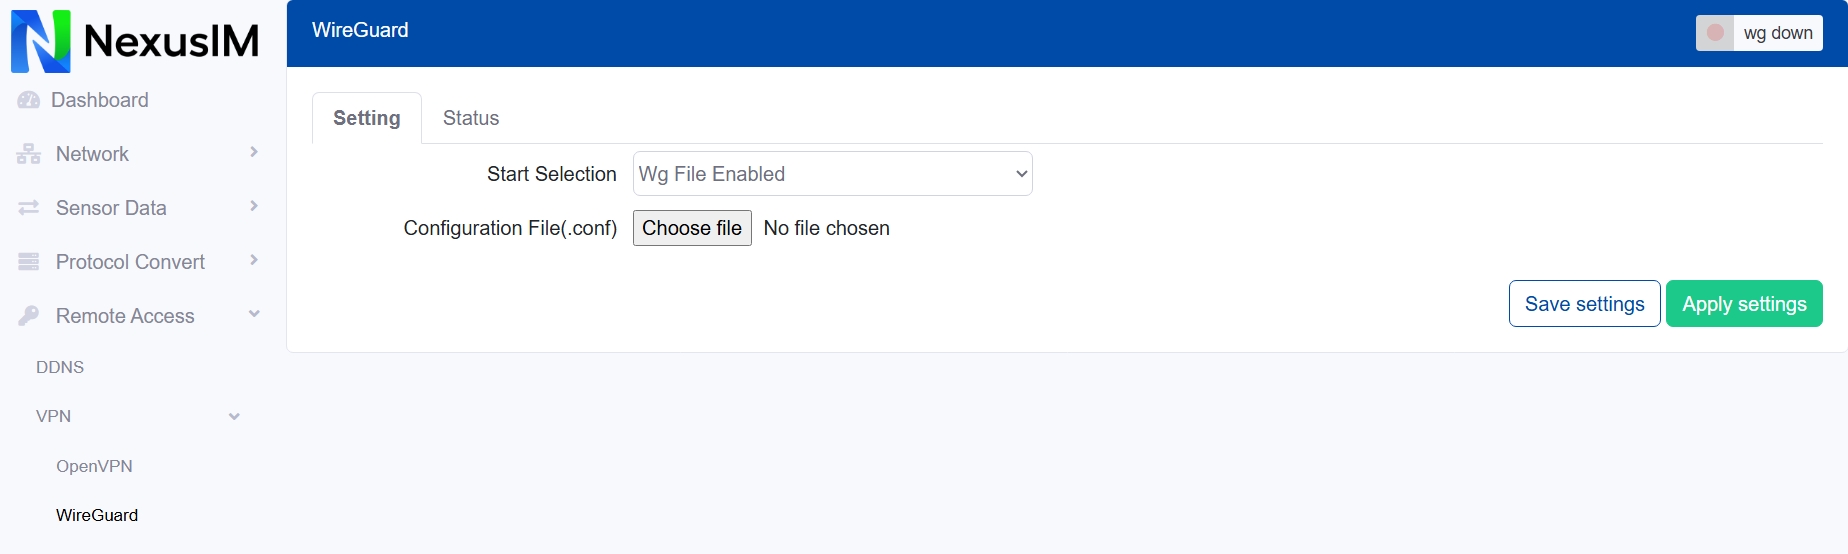Open the Protocol Convert menu
Viewport: 1848px width, 554px height.
point(130,262)
